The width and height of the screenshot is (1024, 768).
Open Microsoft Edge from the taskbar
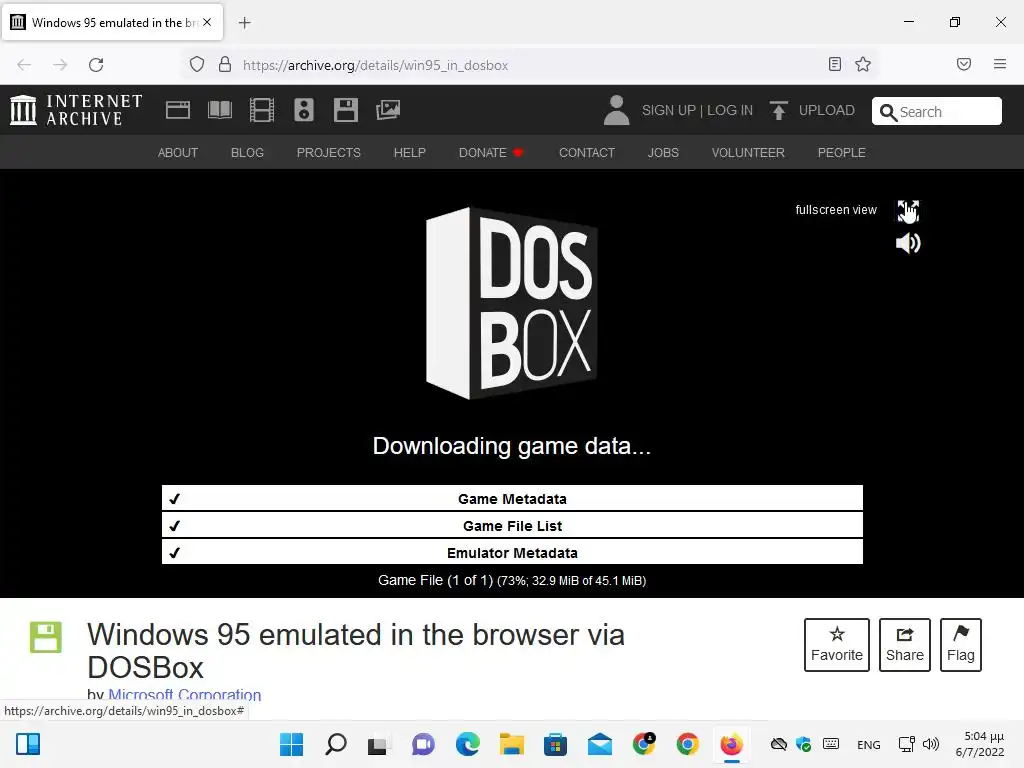point(468,744)
